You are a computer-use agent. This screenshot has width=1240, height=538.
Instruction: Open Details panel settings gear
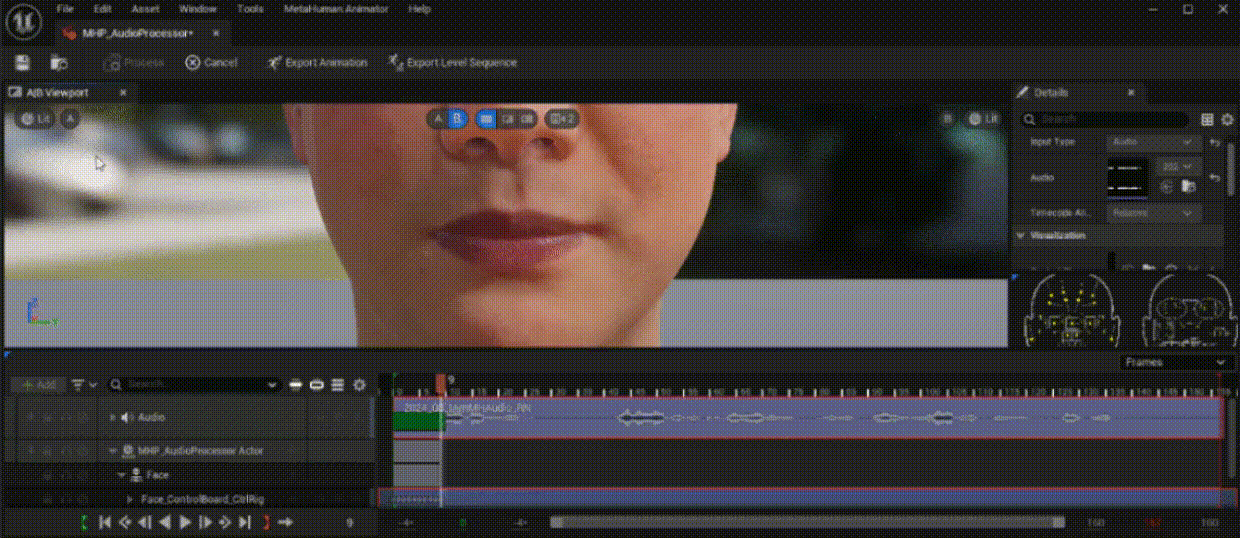tap(1226, 119)
